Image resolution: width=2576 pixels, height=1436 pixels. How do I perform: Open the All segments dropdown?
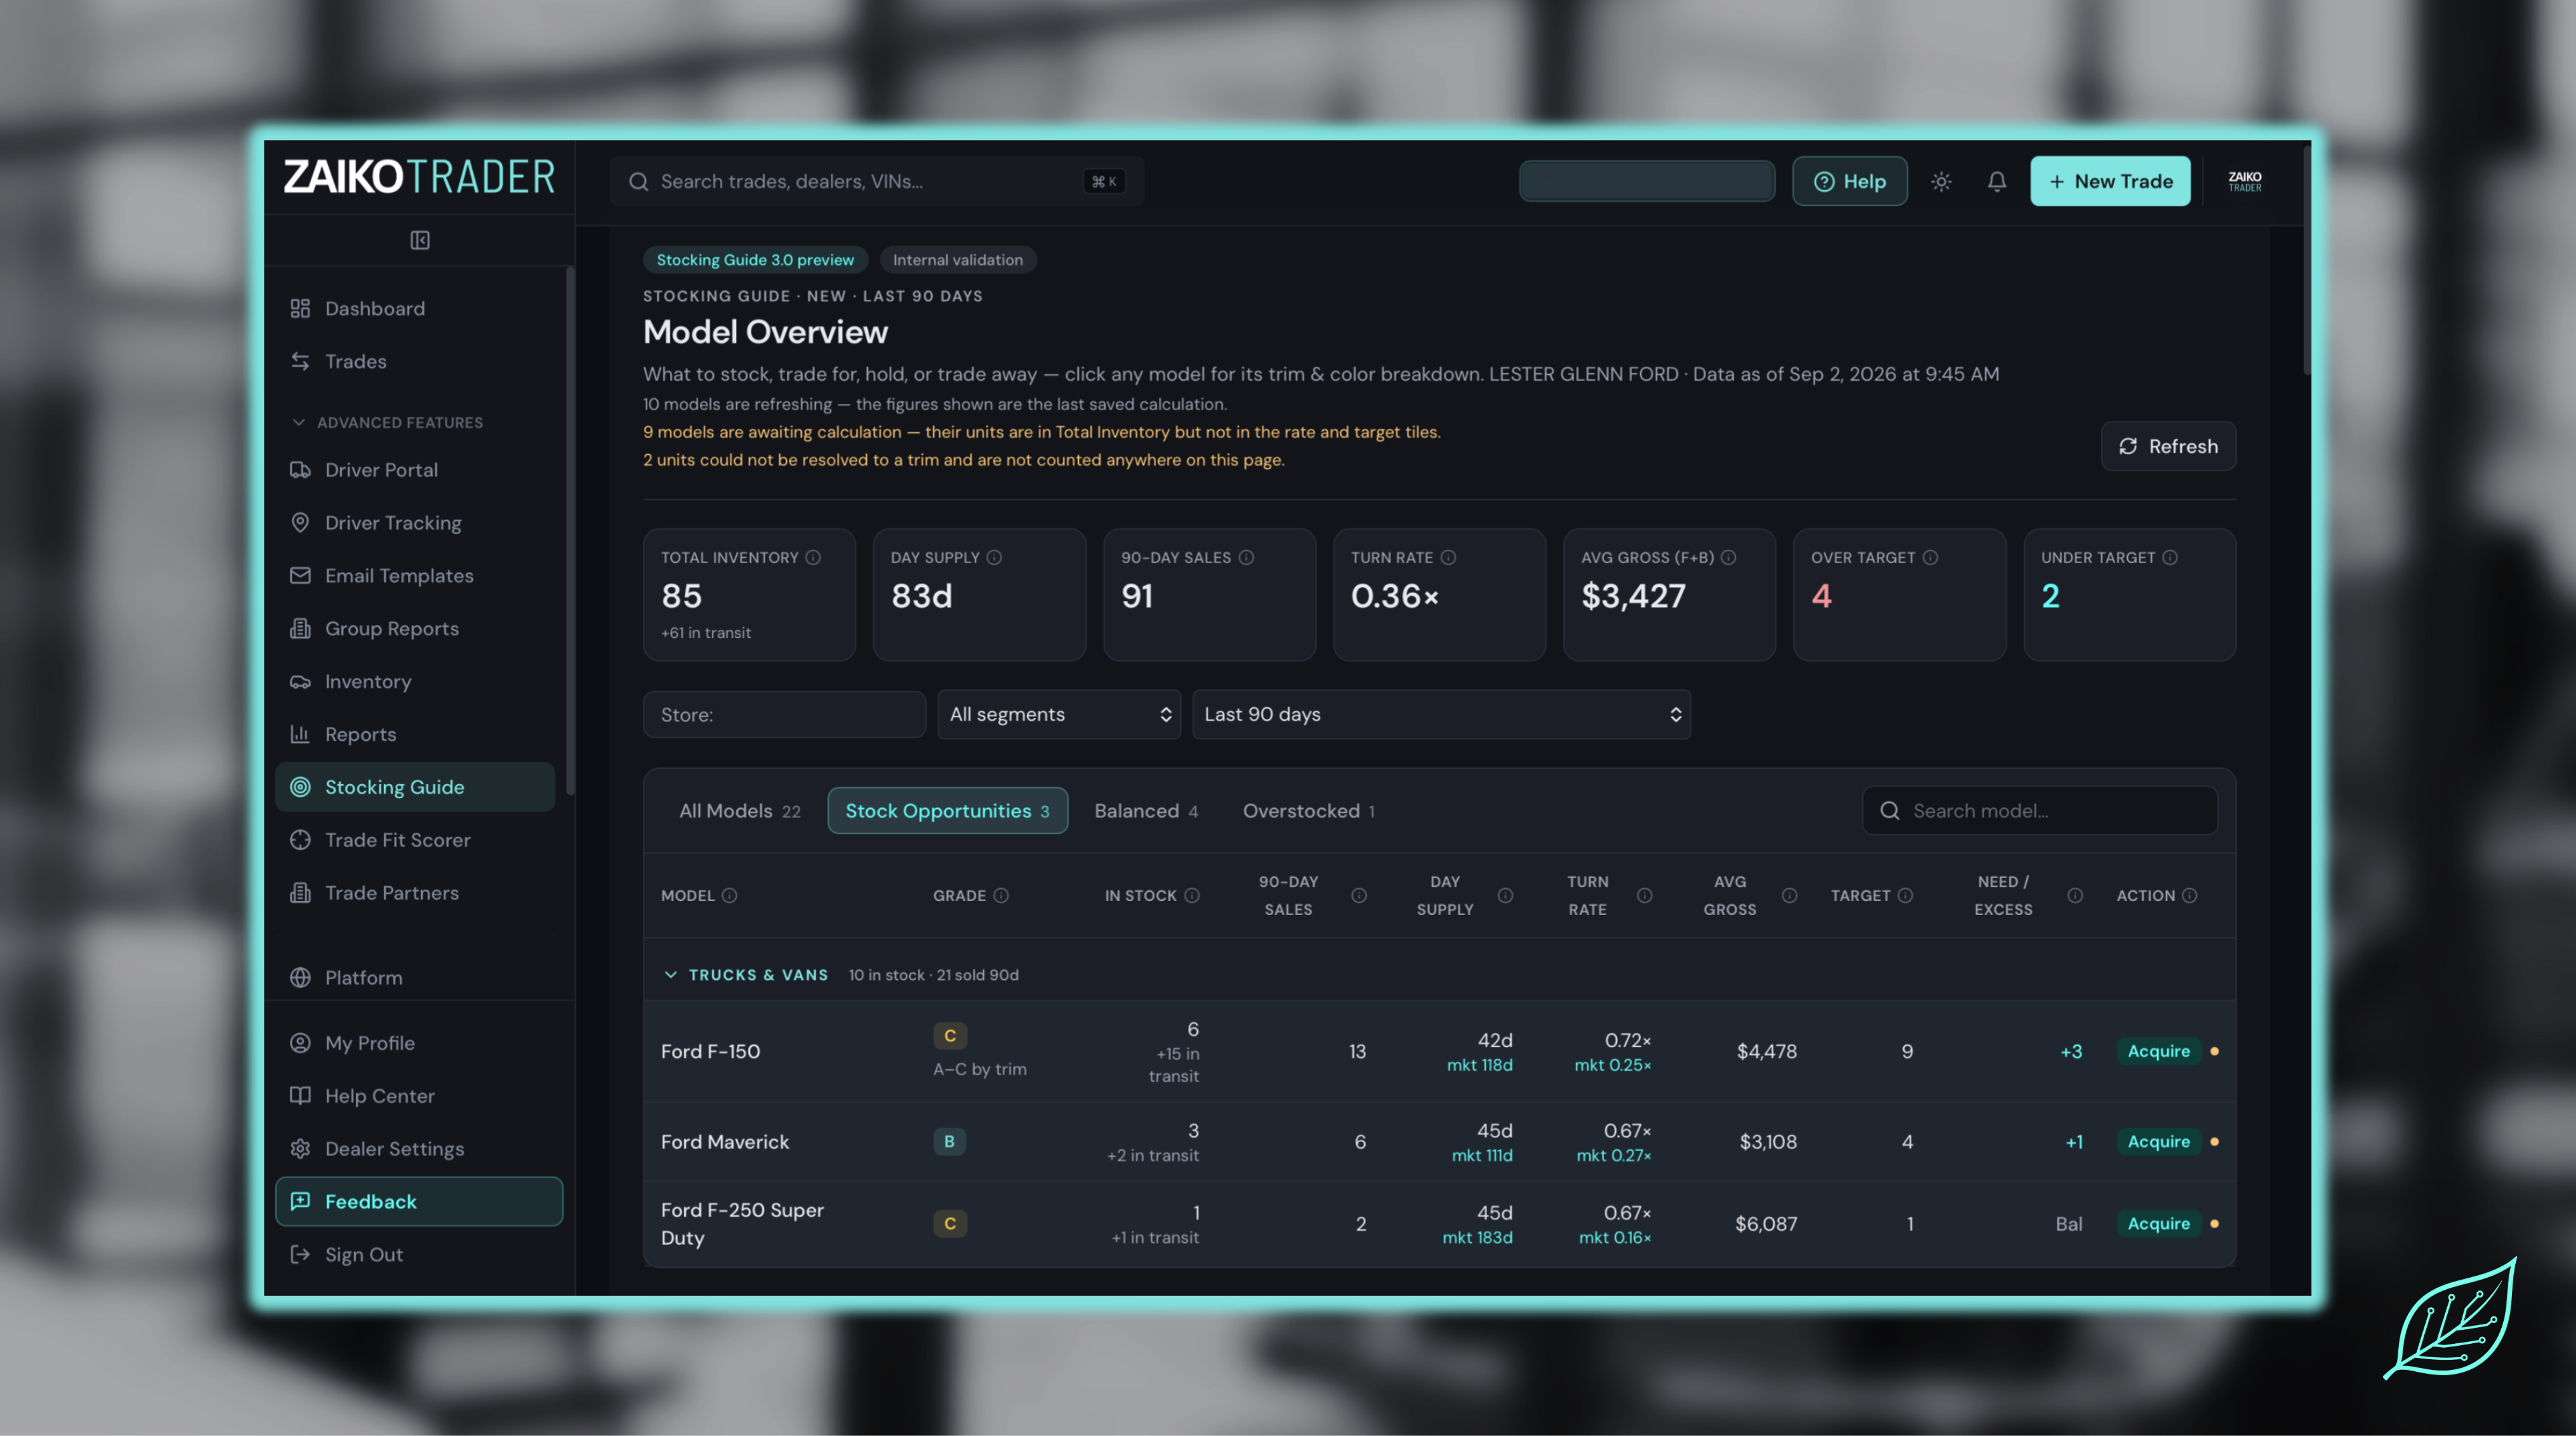(1059, 714)
